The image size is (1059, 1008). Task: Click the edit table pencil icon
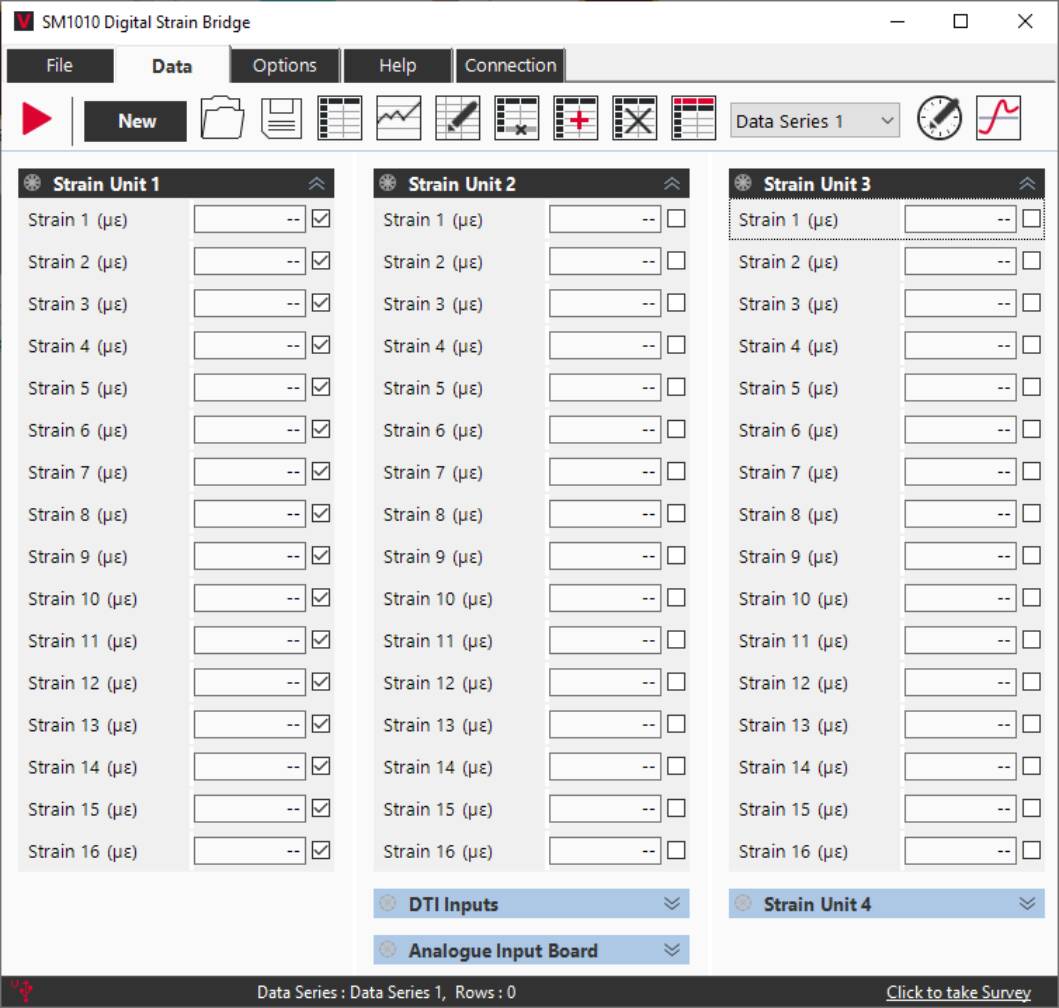(457, 119)
